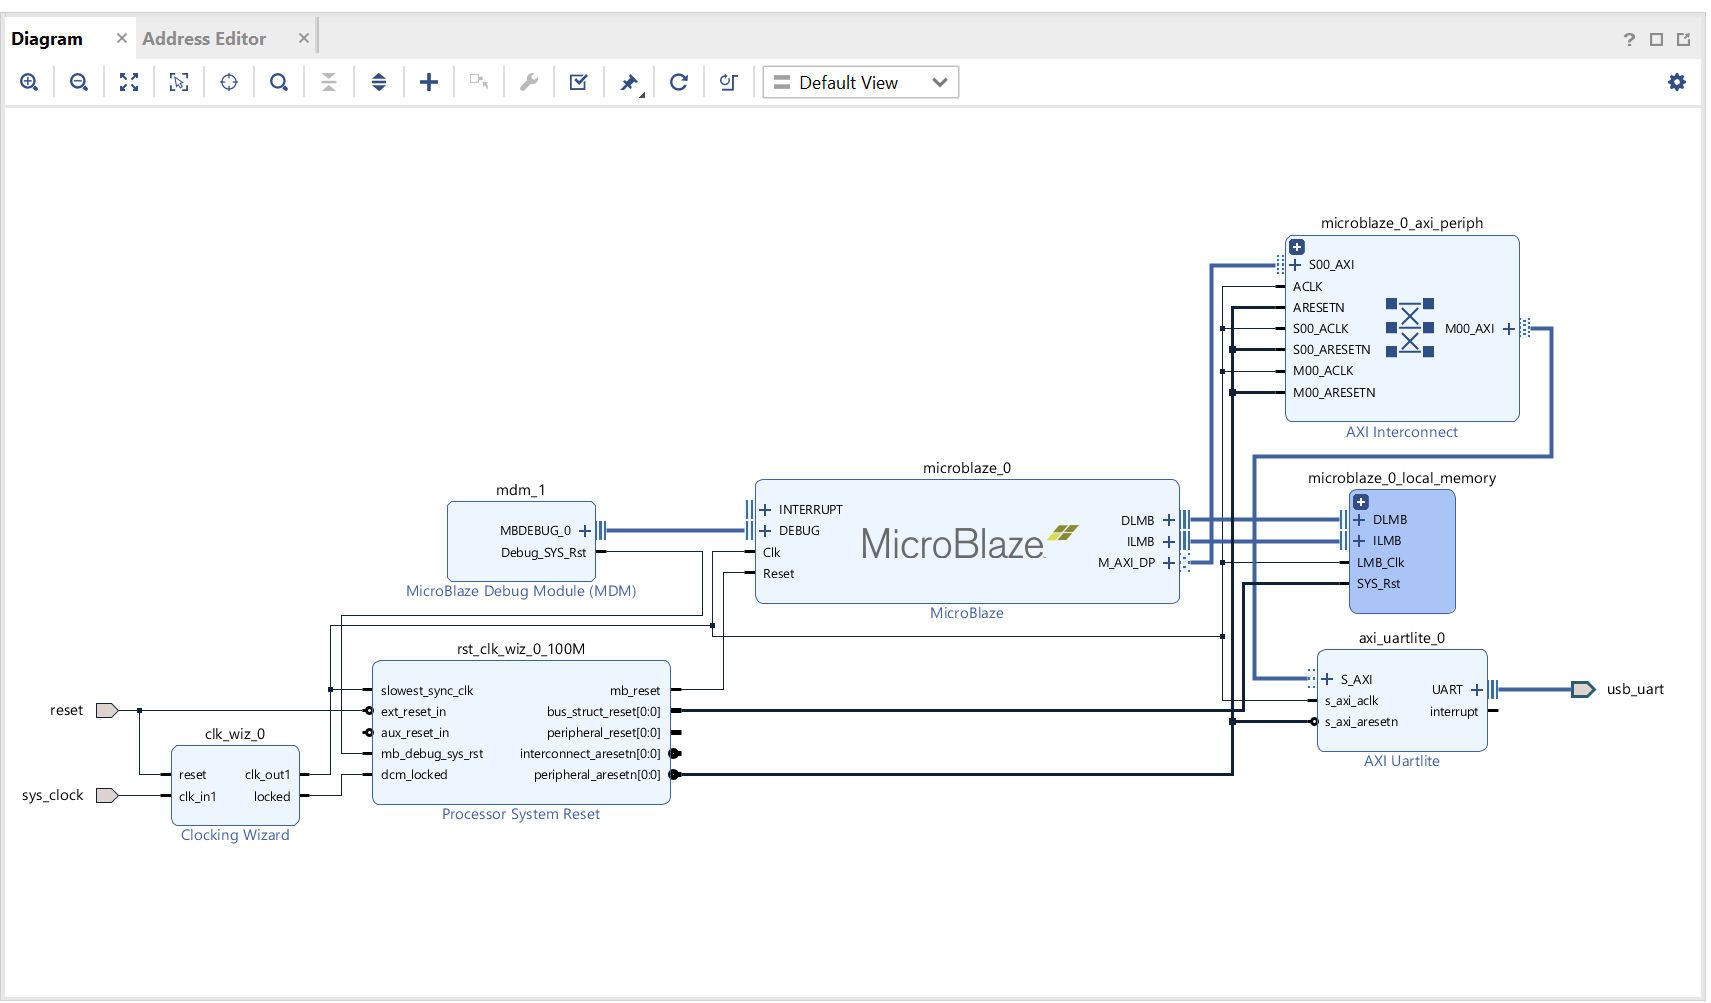Select the sys_clock external port
Screen dimensions: 1711x1003
[x=107, y=796]
